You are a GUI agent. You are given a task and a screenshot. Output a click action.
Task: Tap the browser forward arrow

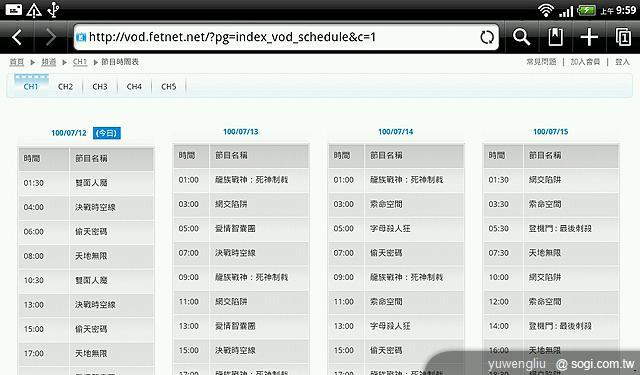point(51,38)
